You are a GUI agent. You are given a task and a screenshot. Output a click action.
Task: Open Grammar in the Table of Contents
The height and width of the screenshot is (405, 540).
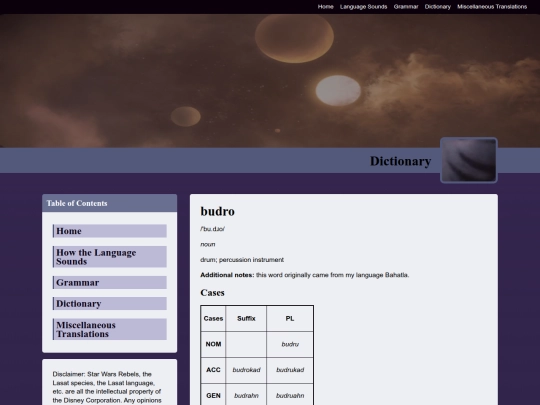[110, 282]
